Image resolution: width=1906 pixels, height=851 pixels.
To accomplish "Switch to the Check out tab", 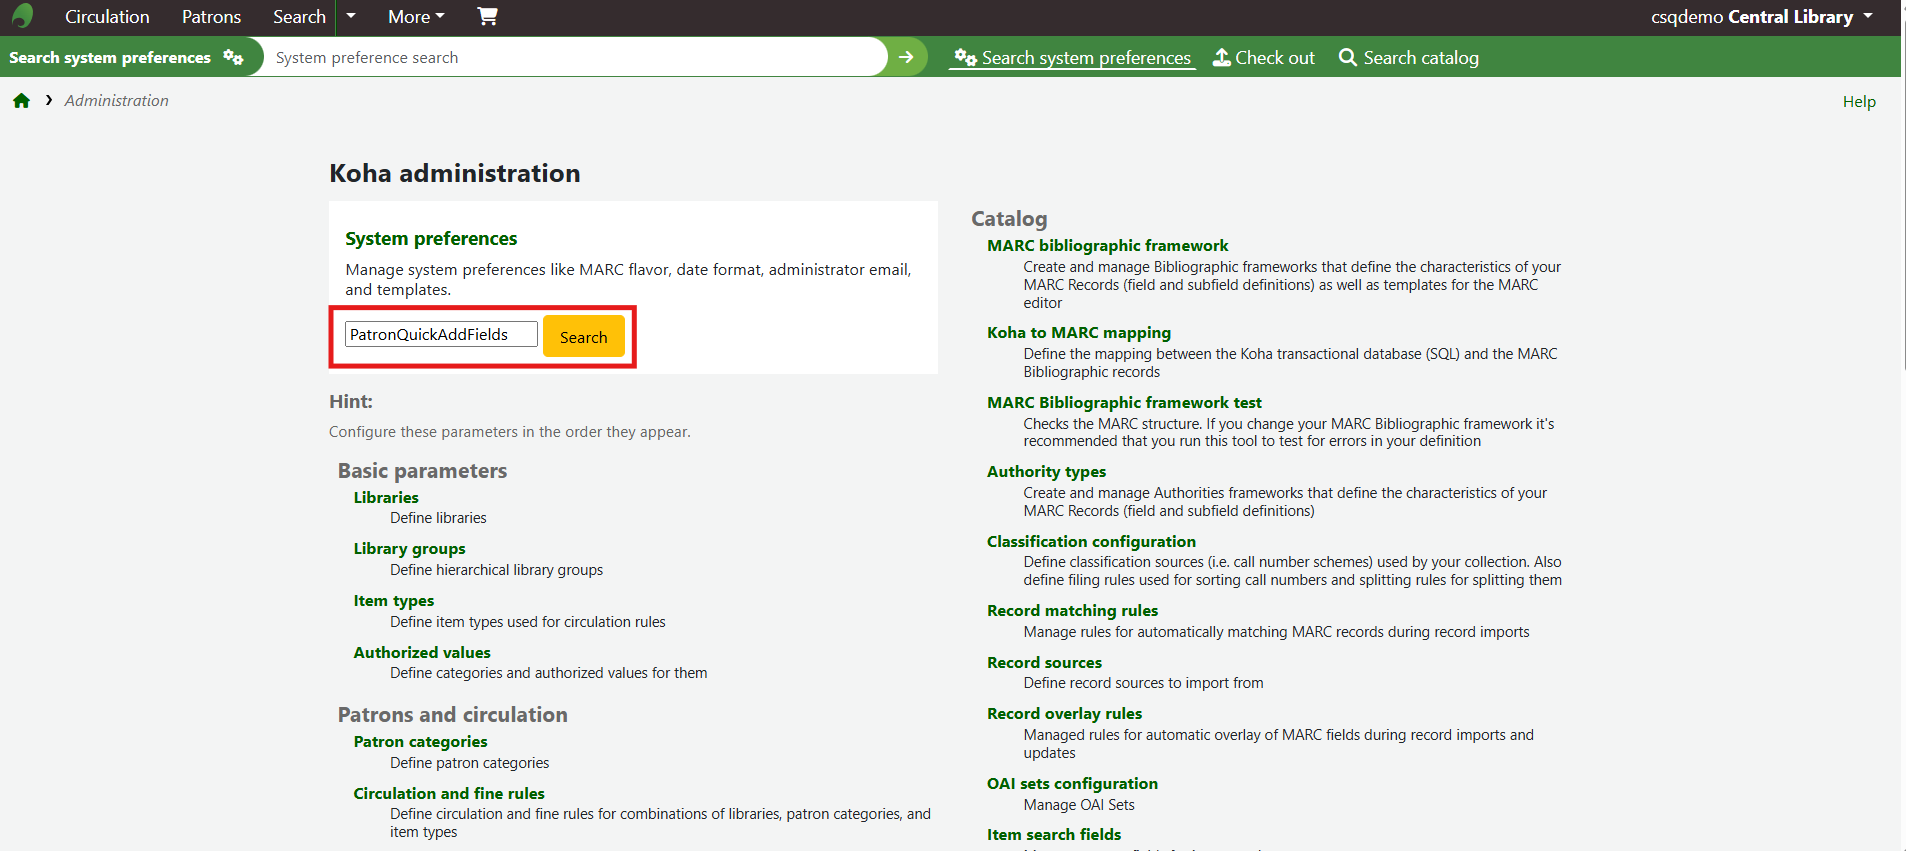I will tap(1264, 58).
